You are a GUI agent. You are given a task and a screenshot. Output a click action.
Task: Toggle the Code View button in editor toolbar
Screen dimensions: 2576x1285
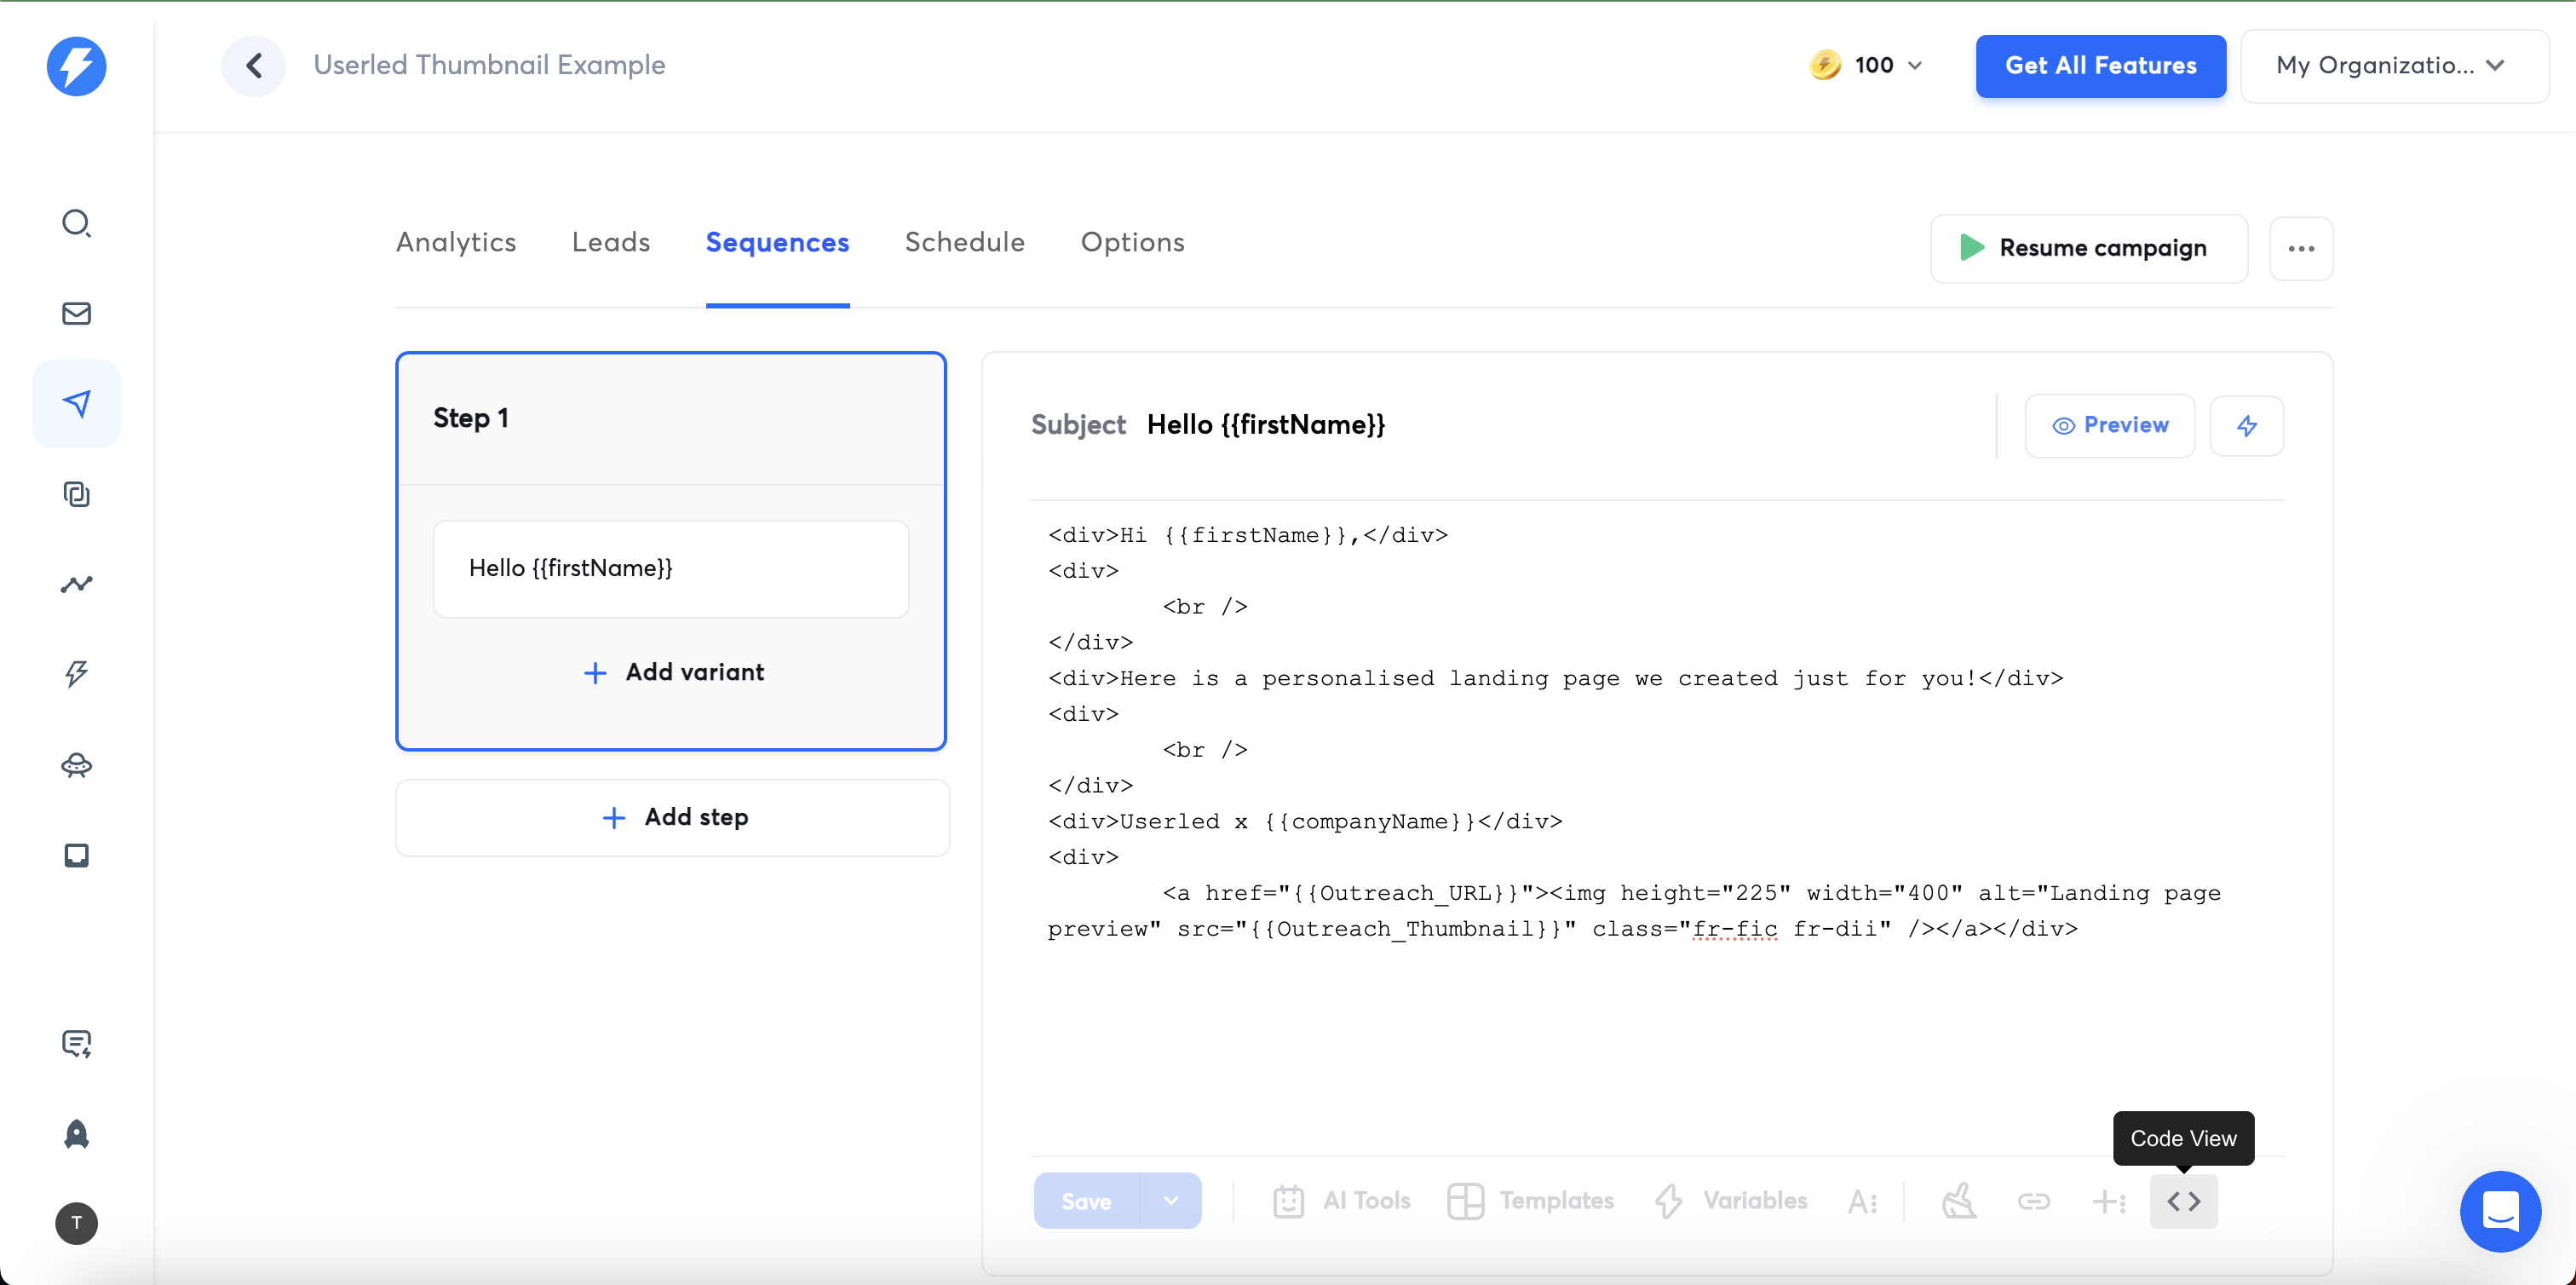(2183, 1201)
